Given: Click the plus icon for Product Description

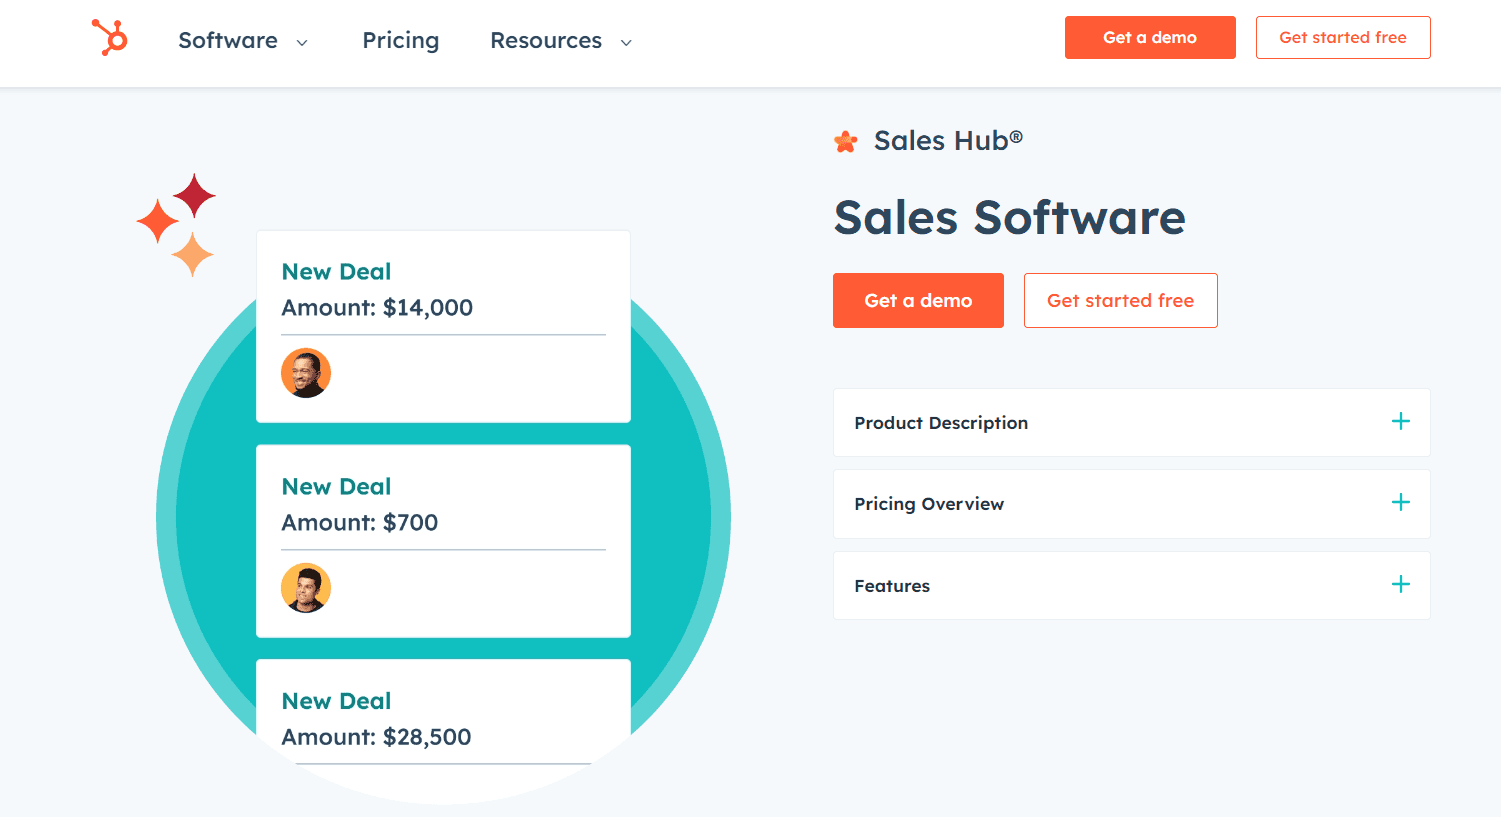Looking at the screenshot, I should point(1401,421).
